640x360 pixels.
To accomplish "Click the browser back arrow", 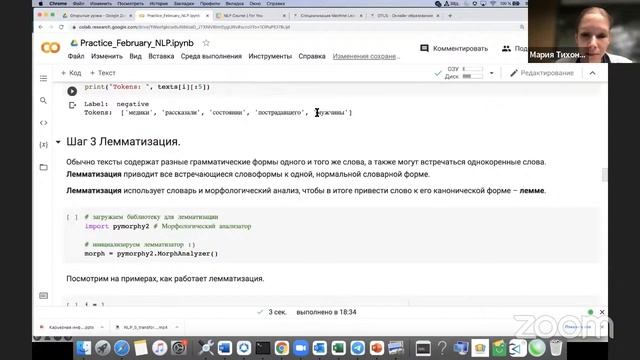I will [40, 27].
